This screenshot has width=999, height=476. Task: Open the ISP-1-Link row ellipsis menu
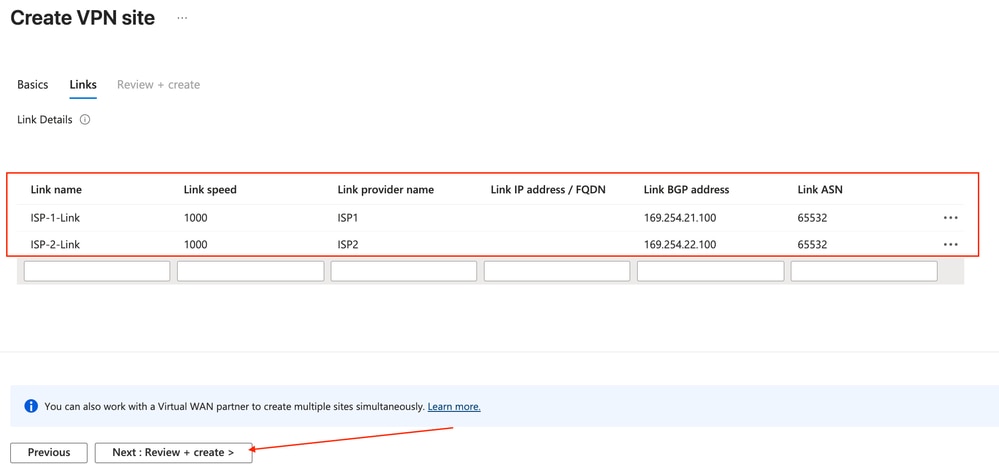point(951,218)
